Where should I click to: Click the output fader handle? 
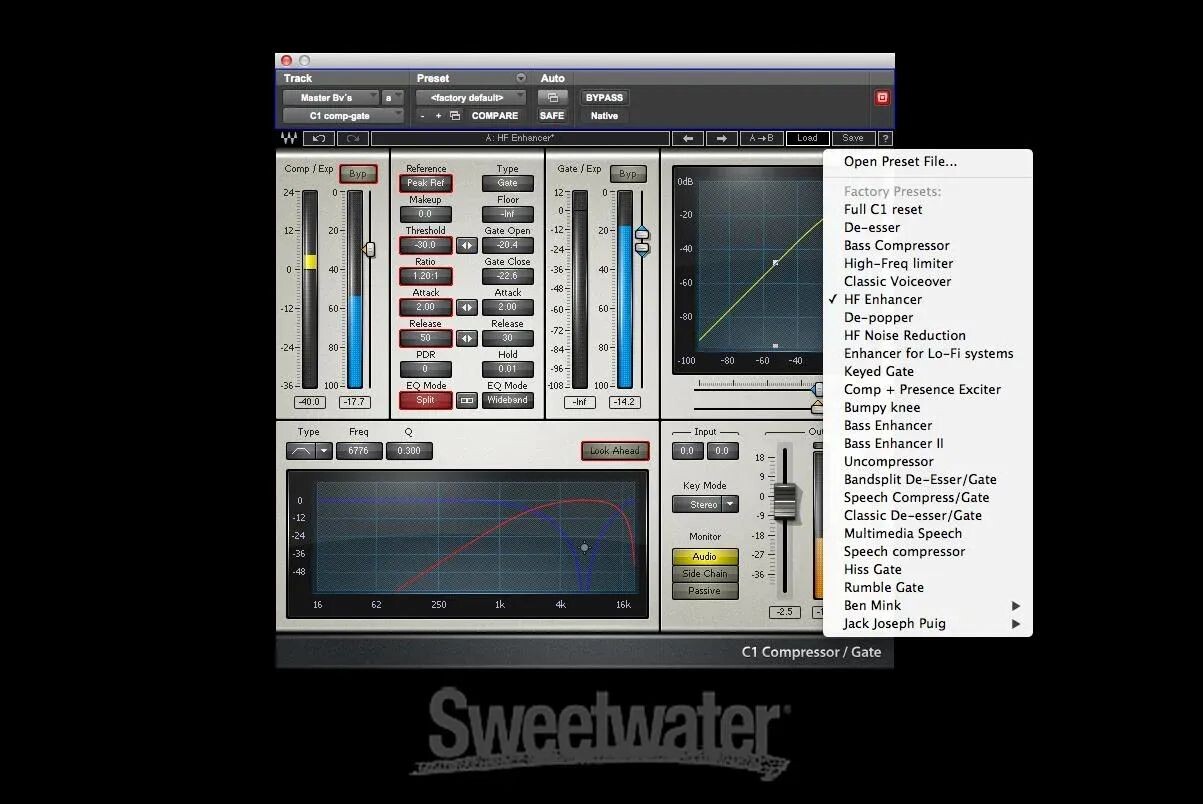coord(785,501)
